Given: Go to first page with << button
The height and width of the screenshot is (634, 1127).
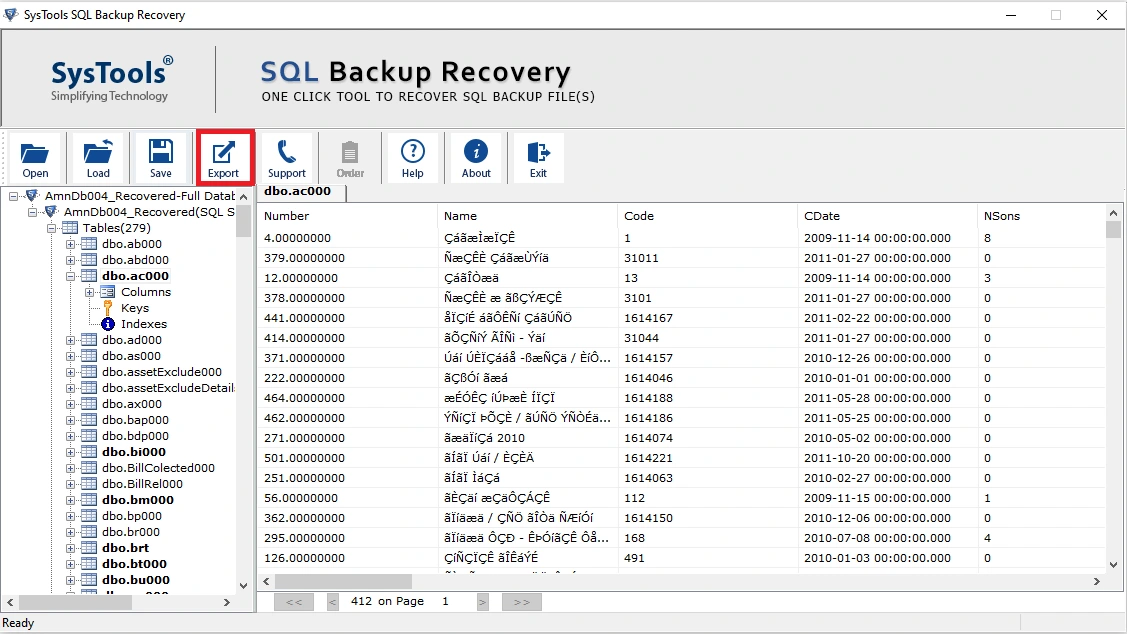Looking at the screenshot, I should coord(294,602).
